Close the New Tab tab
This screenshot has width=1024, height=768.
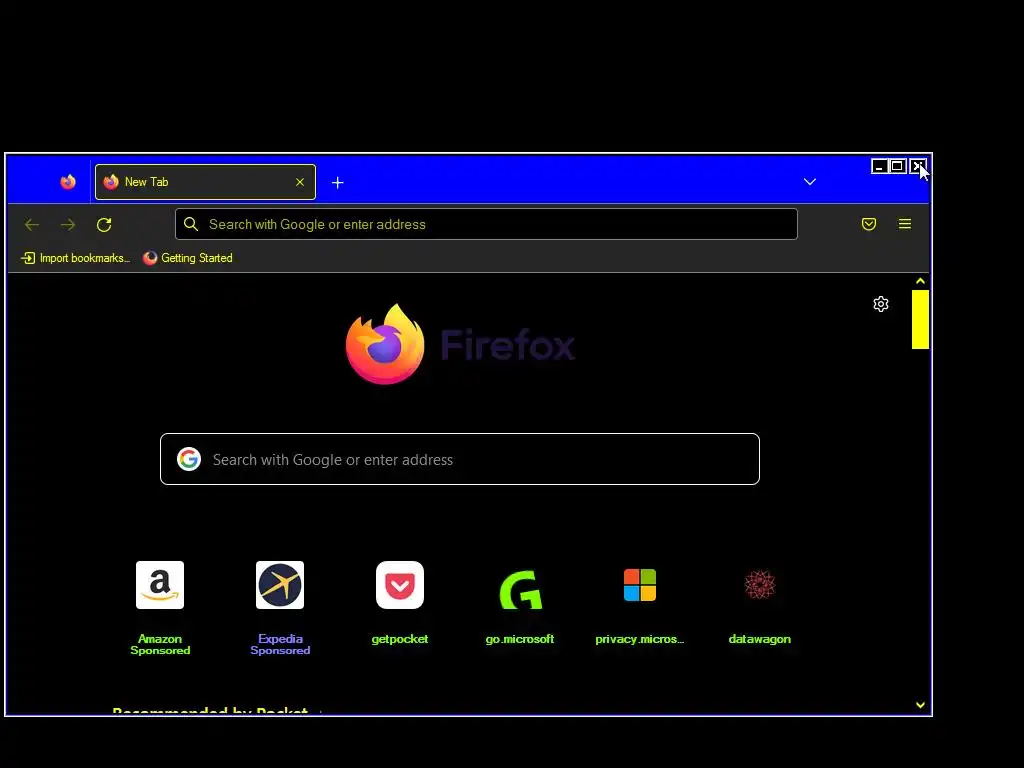click(300, 182)
